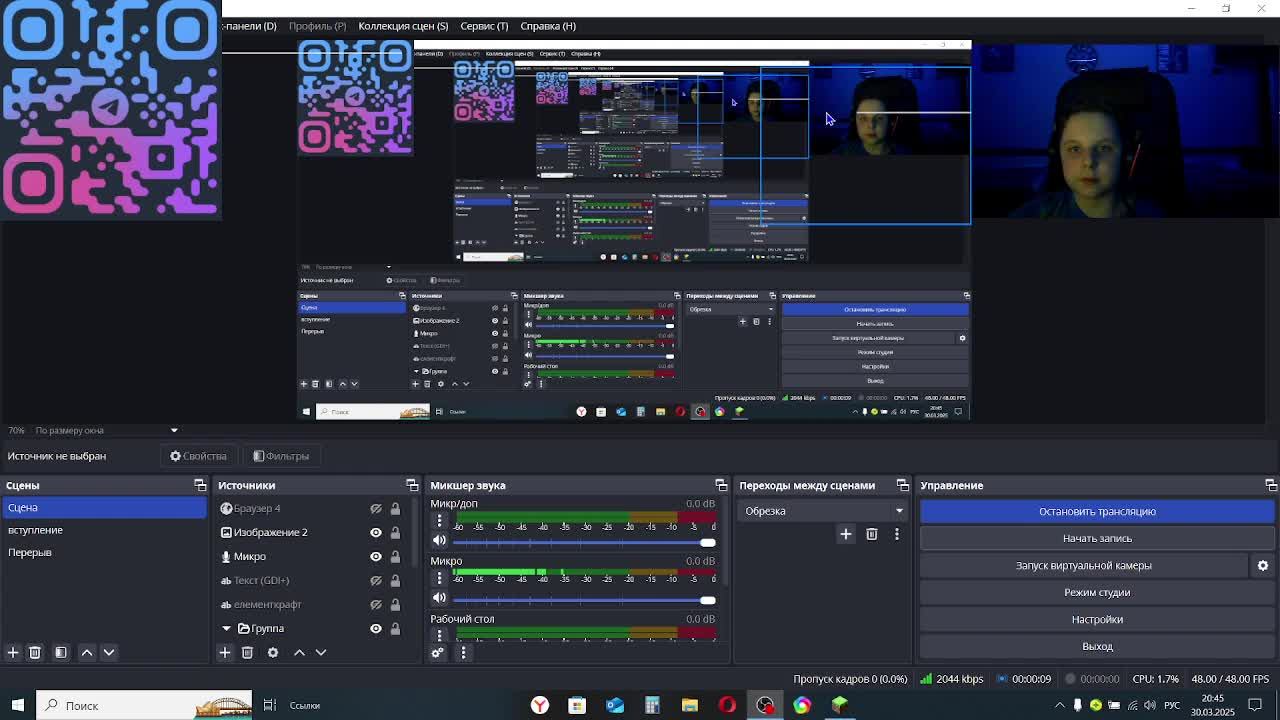The image size is (1280, 720).
Task: Open File Explorer from the taskbar
Action: tap(690, 705)
